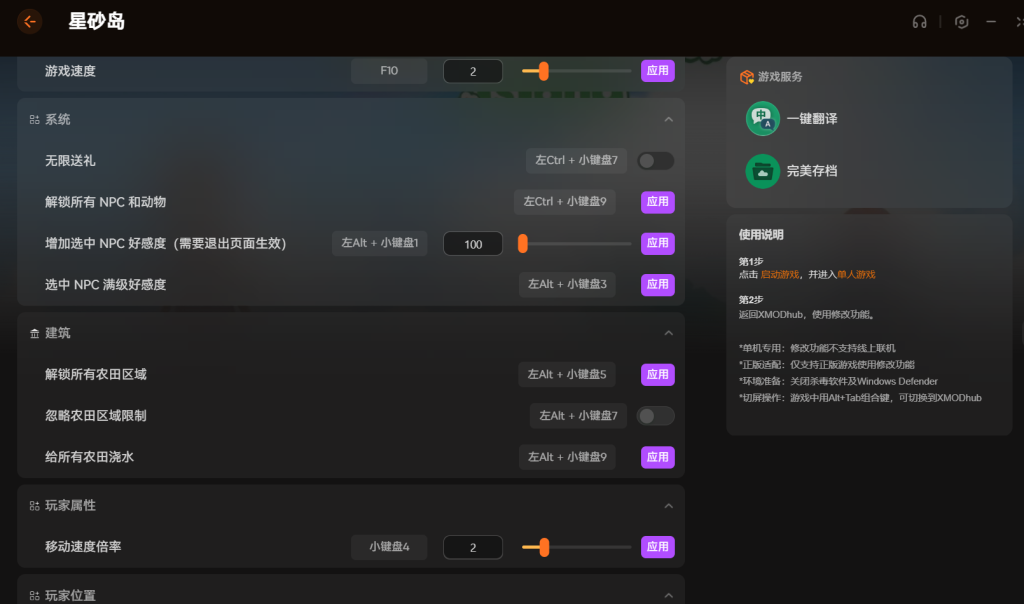Click the 建筑 section building icon

click(35, 333)
